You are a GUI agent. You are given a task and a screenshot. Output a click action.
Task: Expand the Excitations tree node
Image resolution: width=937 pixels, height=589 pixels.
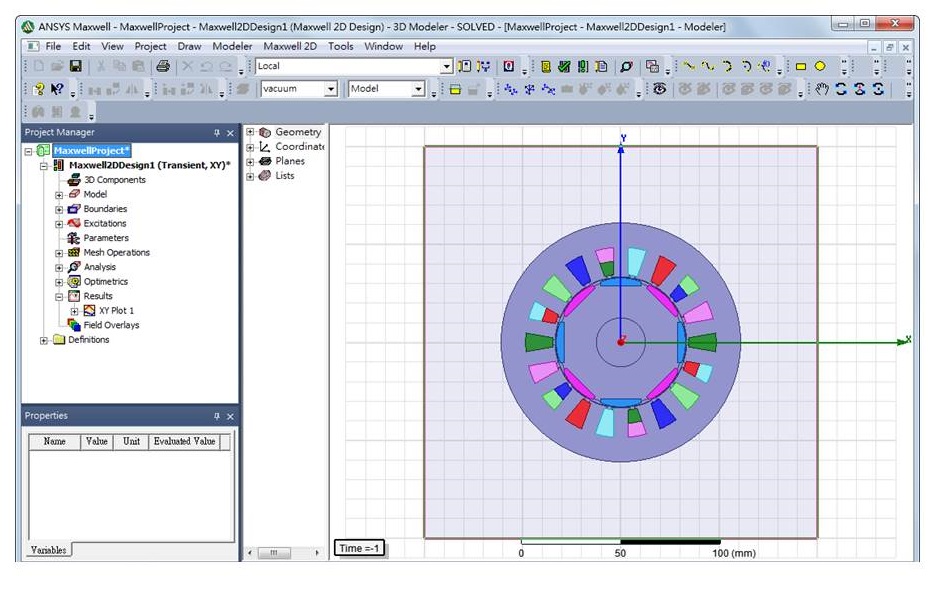(60, 224)
